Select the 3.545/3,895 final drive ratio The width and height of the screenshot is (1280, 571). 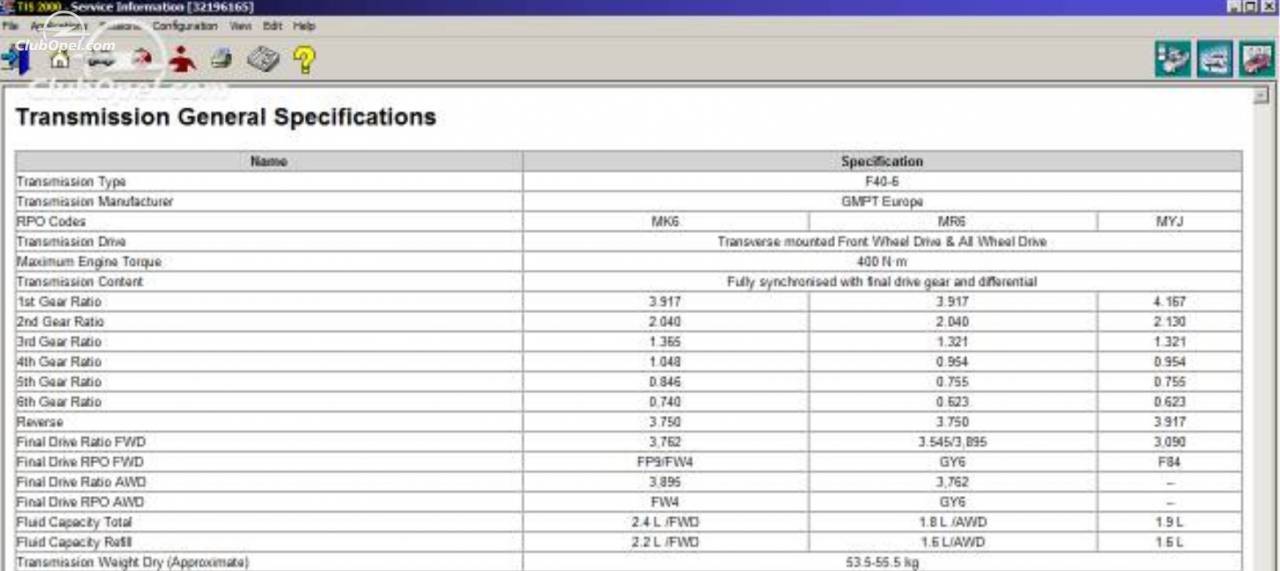pos(953,442)
